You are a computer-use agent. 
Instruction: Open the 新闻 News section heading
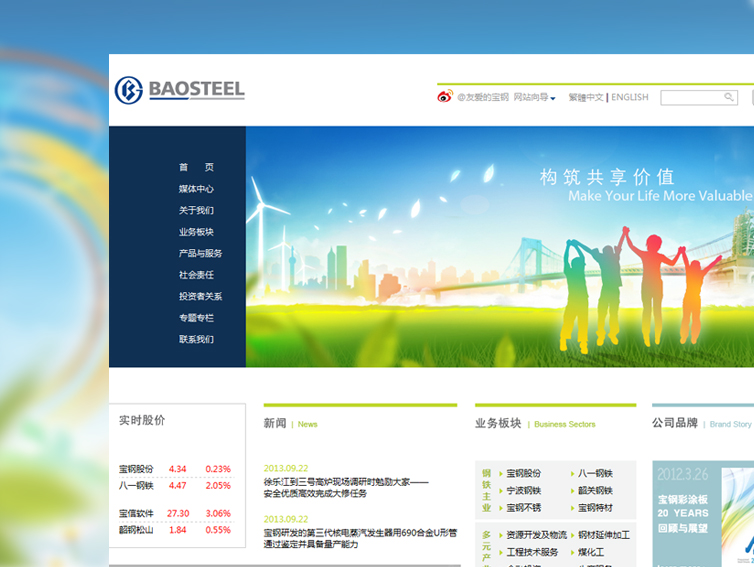[x=290, y=423]
